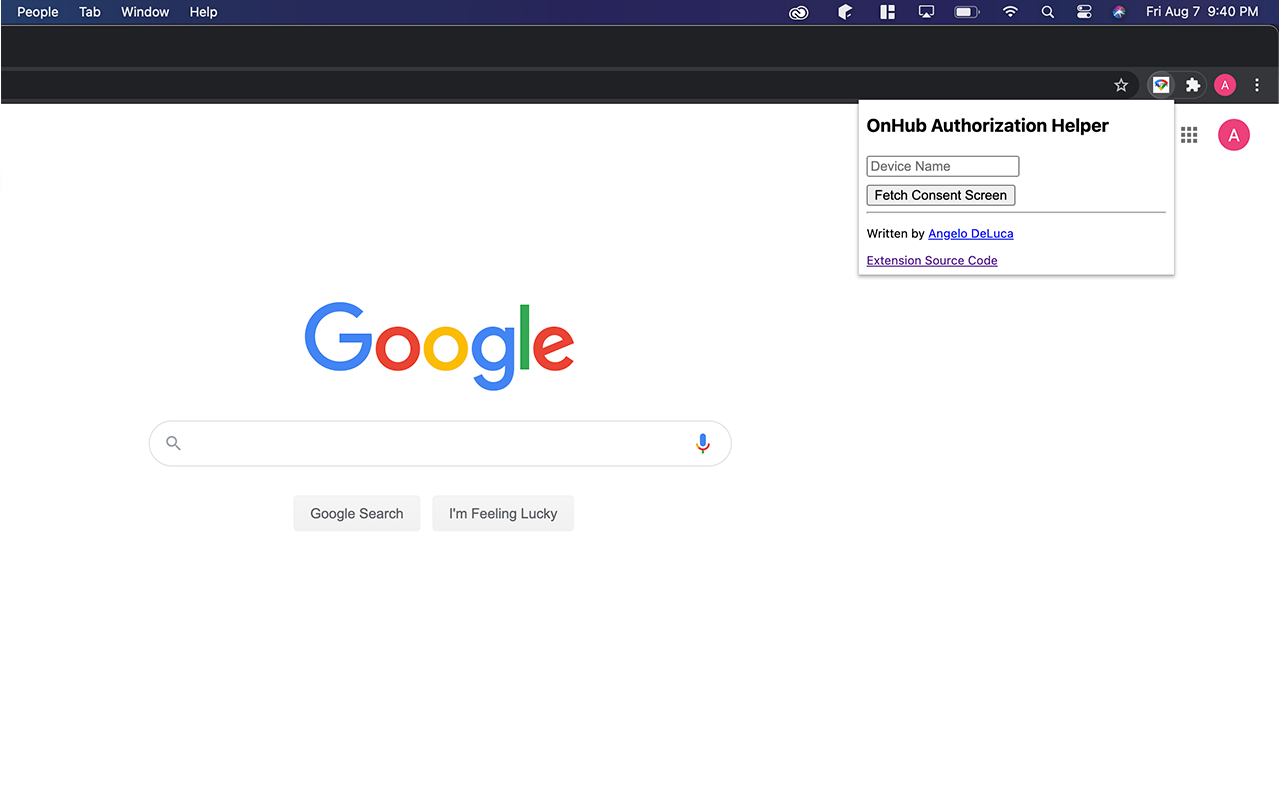The image size is (1280, 800).
Task: Click the Google logo
Action: tap(440, 346)
